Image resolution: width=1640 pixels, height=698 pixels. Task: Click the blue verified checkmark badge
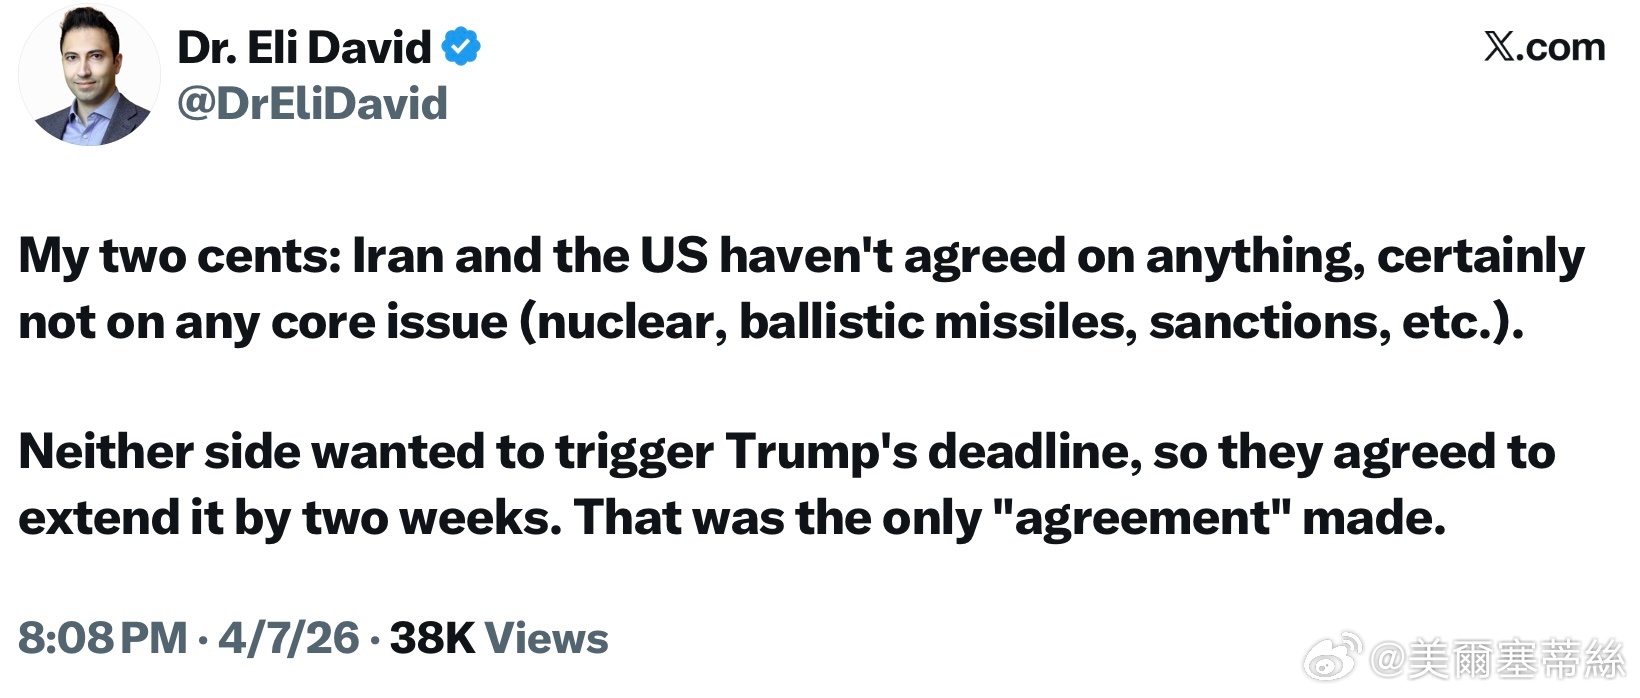tap(461, 47)
